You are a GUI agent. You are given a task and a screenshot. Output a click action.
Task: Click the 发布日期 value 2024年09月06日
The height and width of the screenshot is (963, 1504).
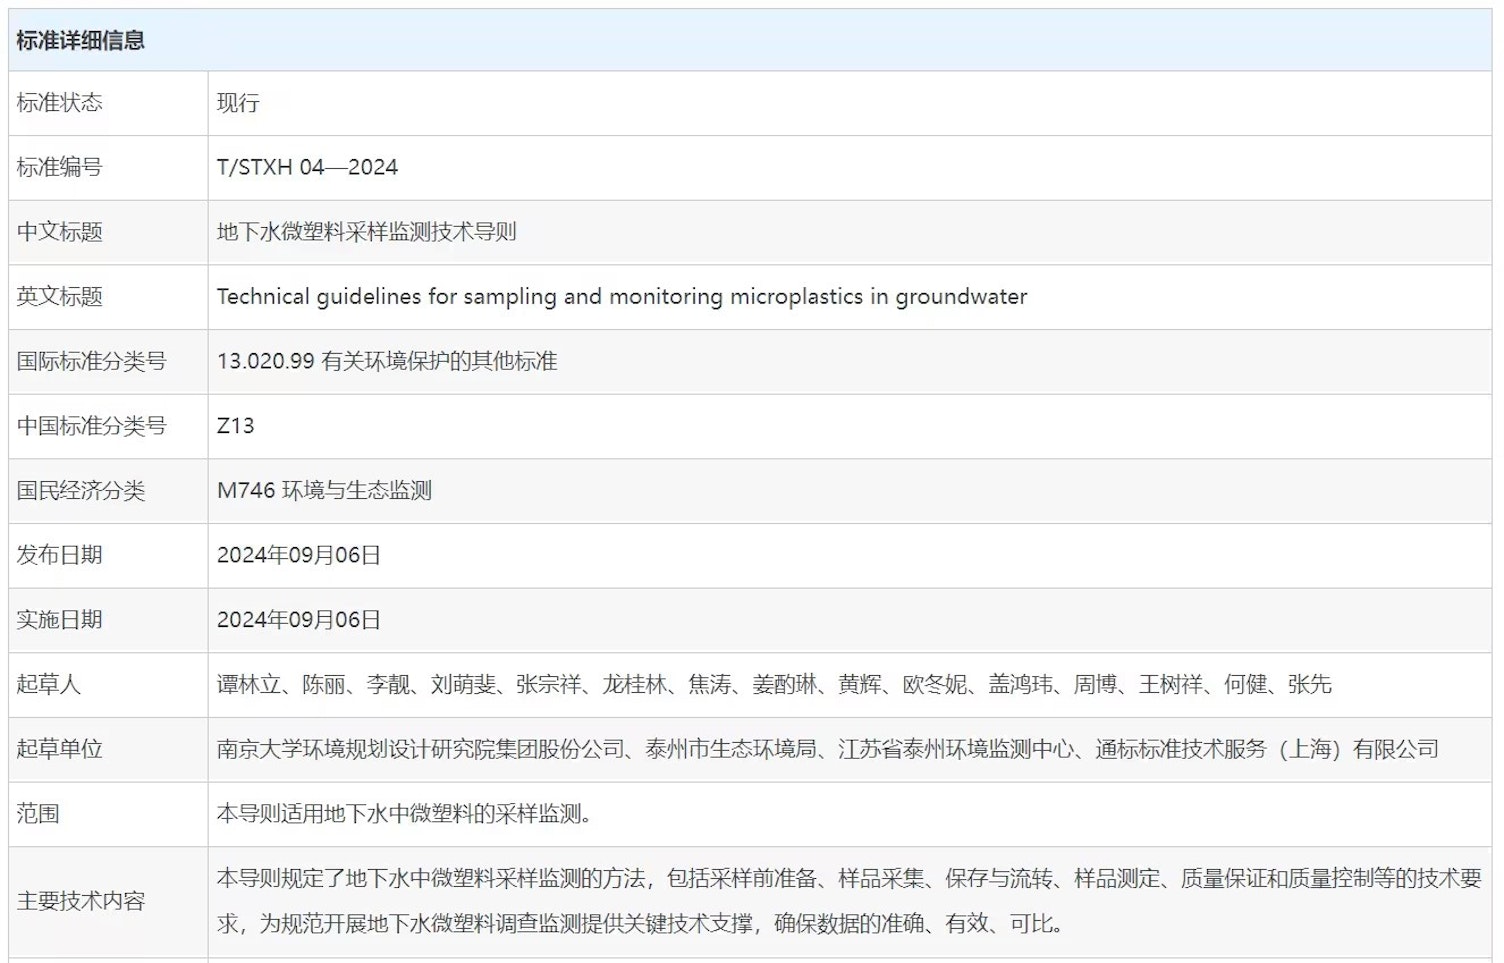[x=298, y=555]
